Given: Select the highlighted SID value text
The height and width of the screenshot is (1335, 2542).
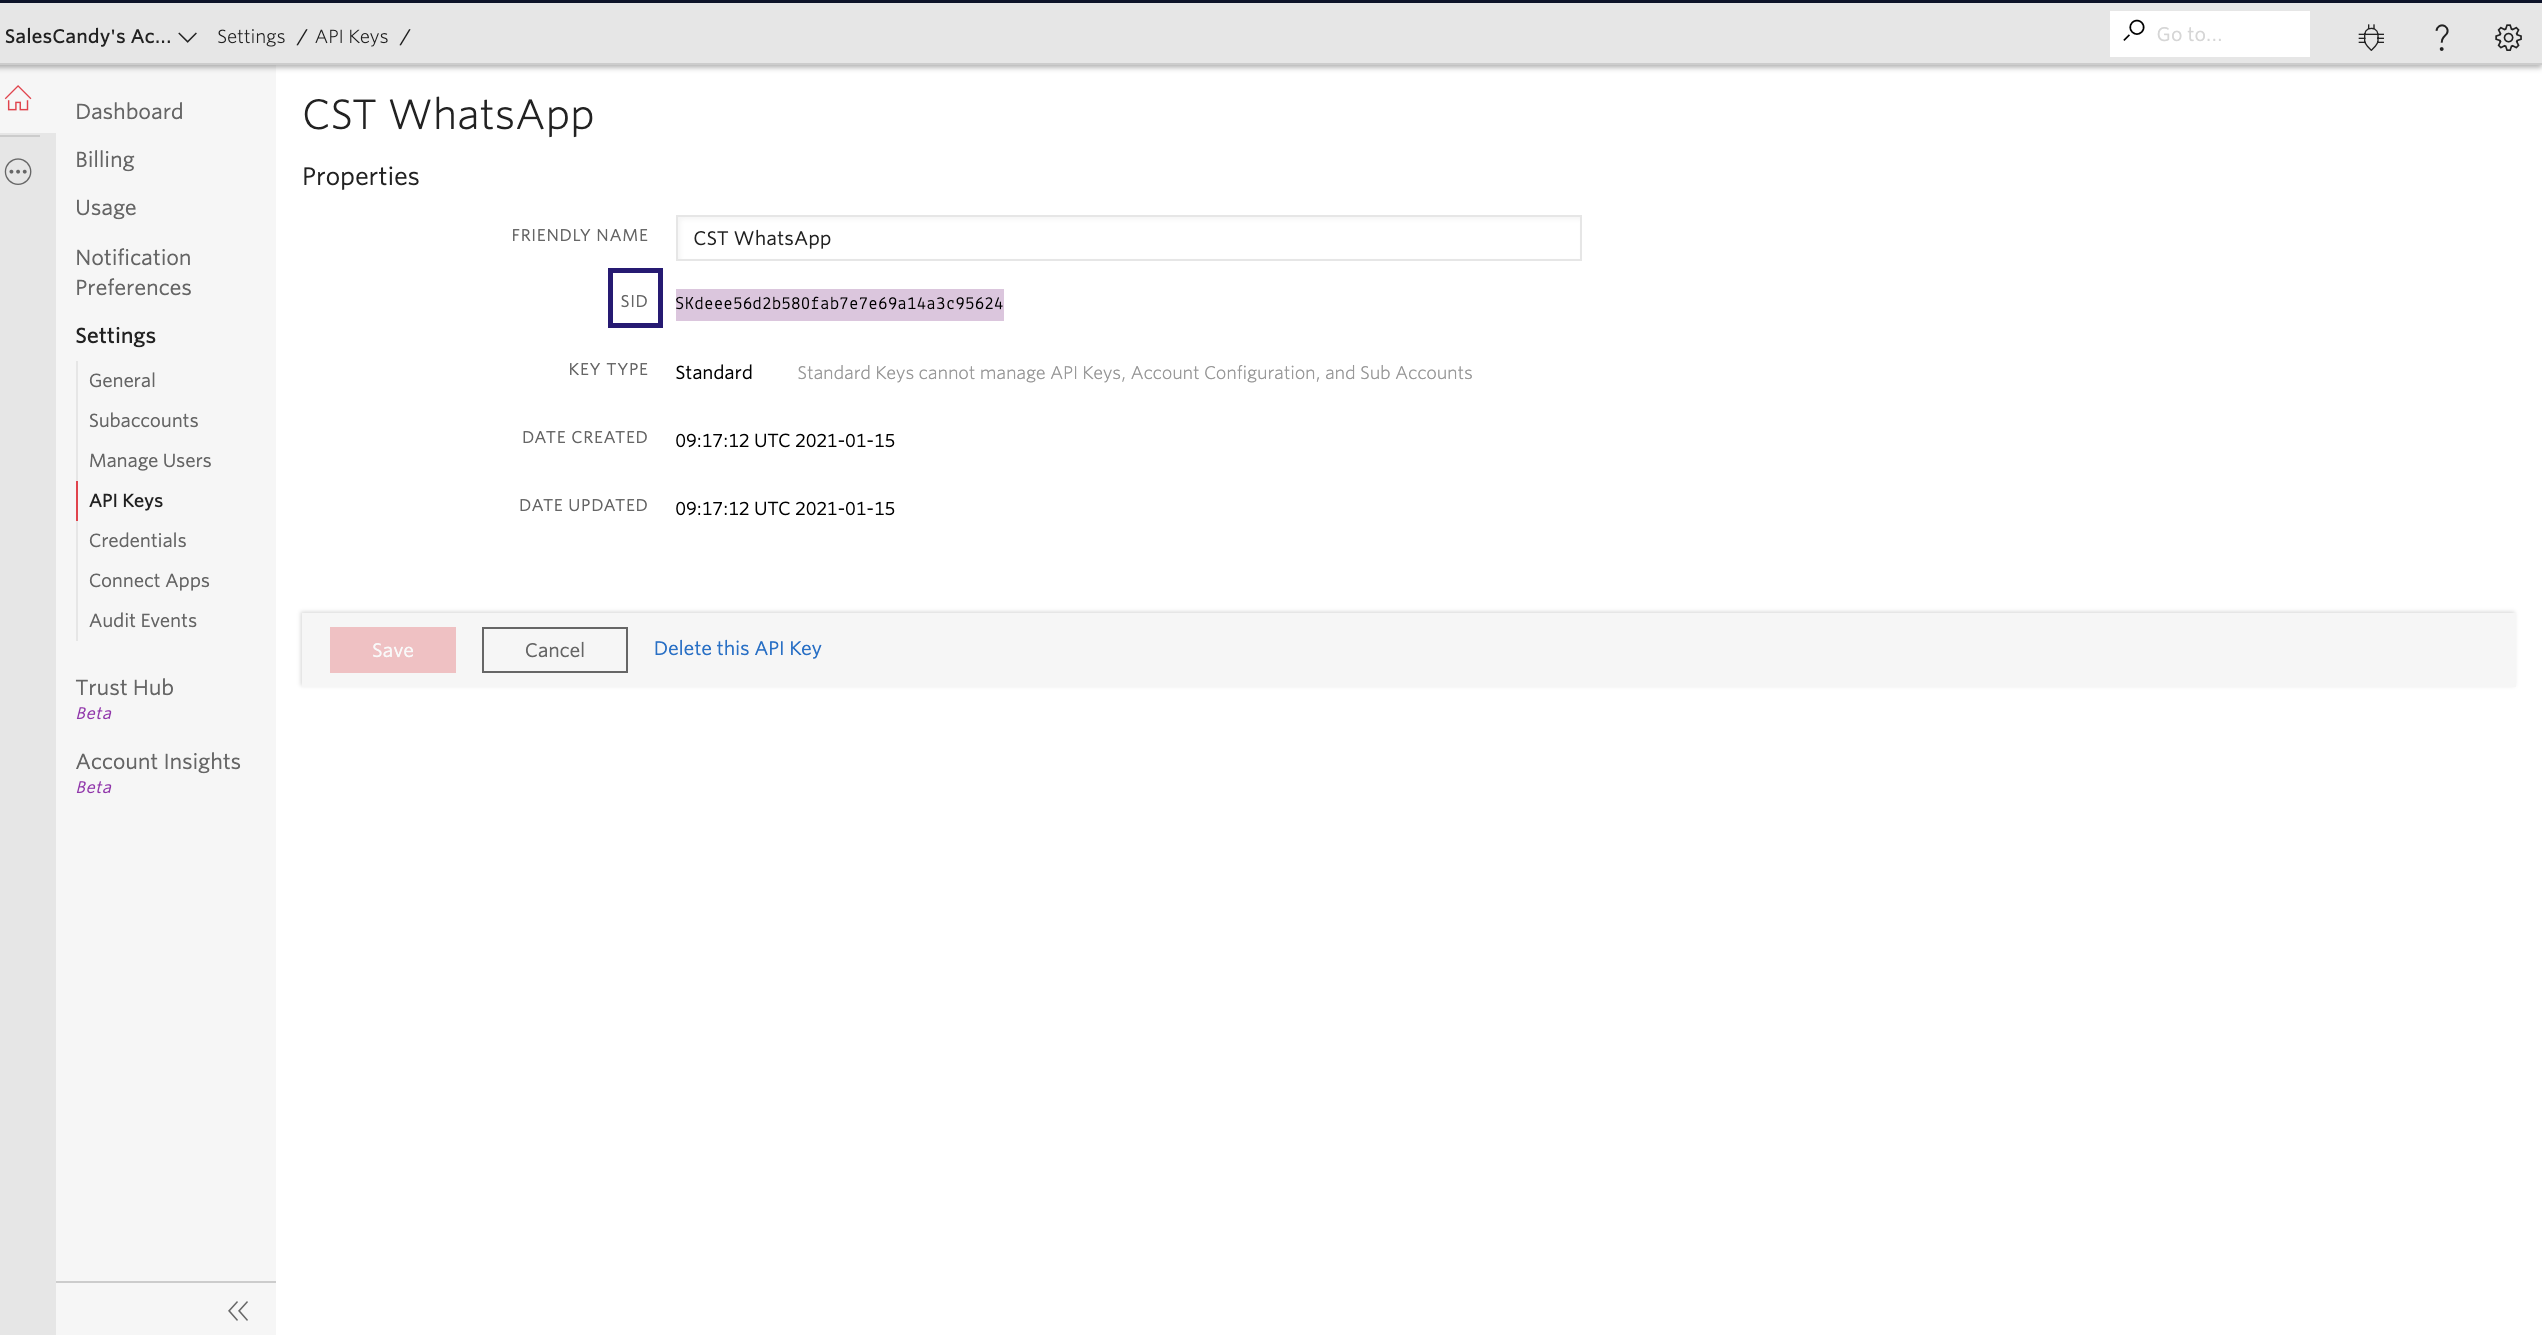Looking at the screenshot, I should click(x=838, y=304).
